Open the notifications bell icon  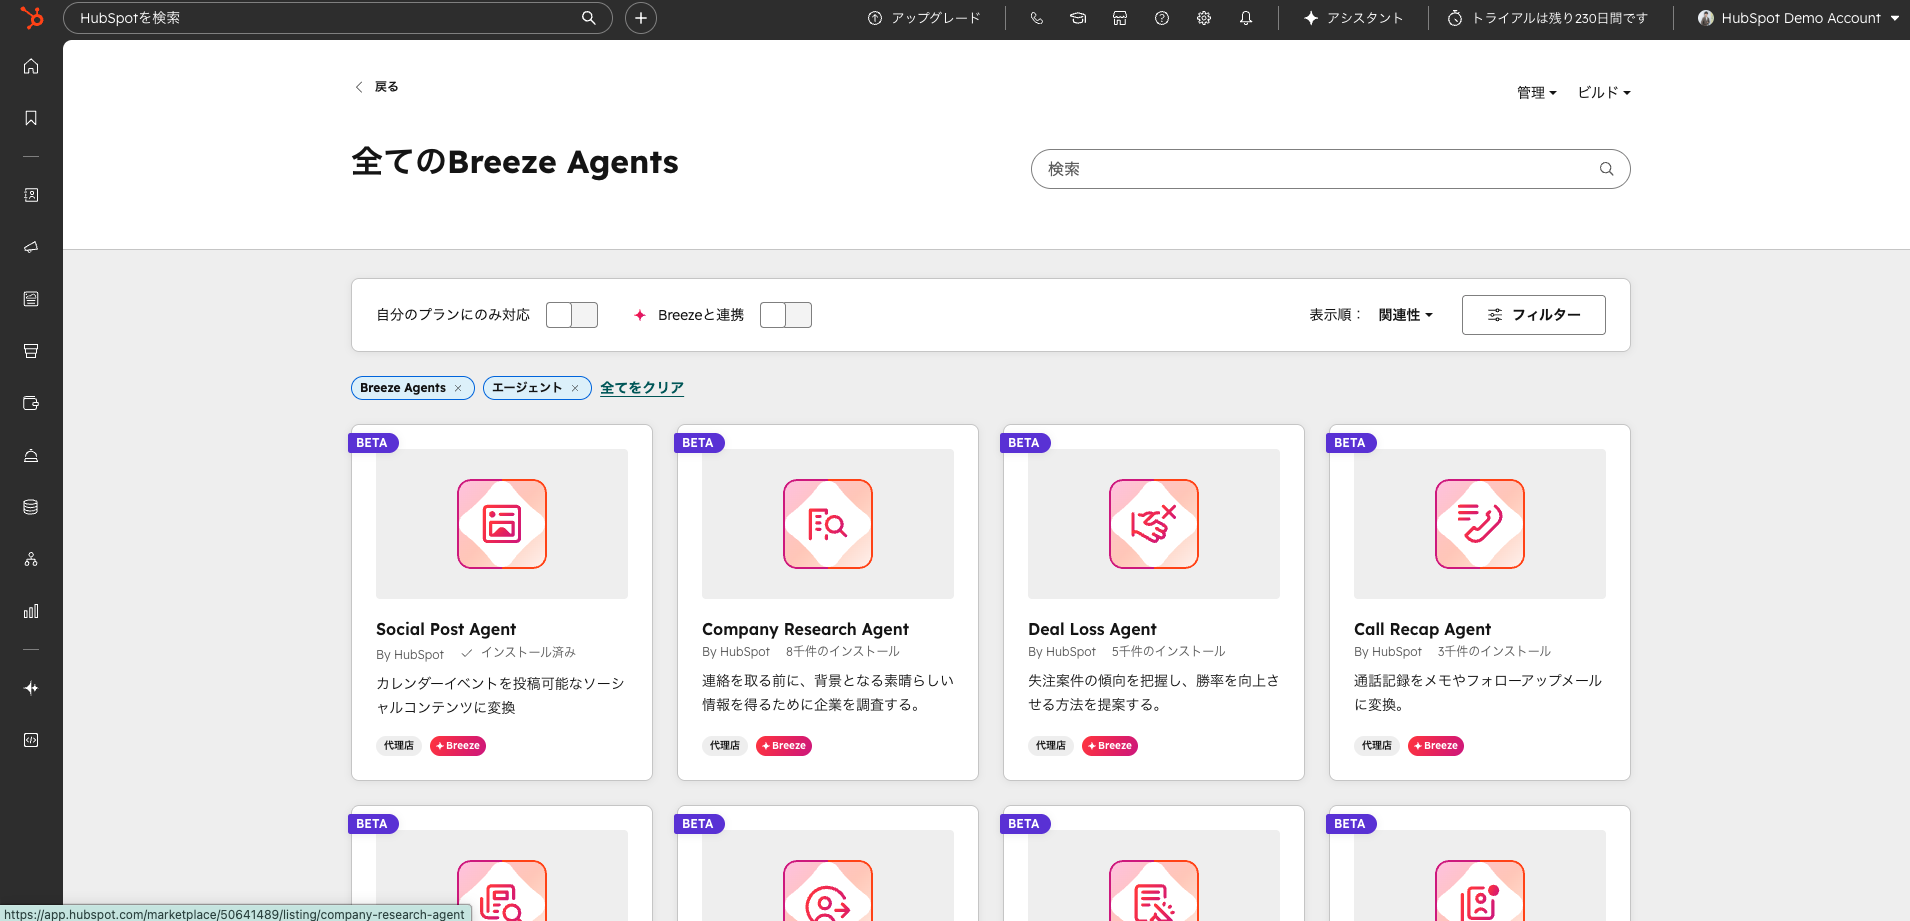click(1246, 18)
